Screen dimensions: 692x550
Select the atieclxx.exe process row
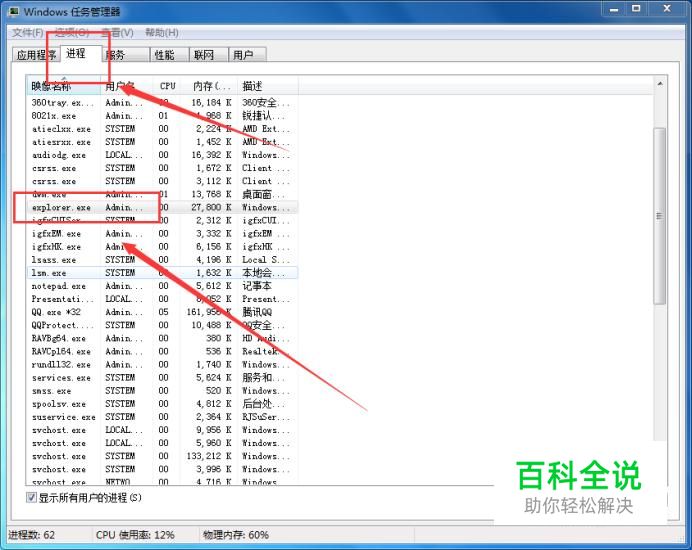pos(162,129)
